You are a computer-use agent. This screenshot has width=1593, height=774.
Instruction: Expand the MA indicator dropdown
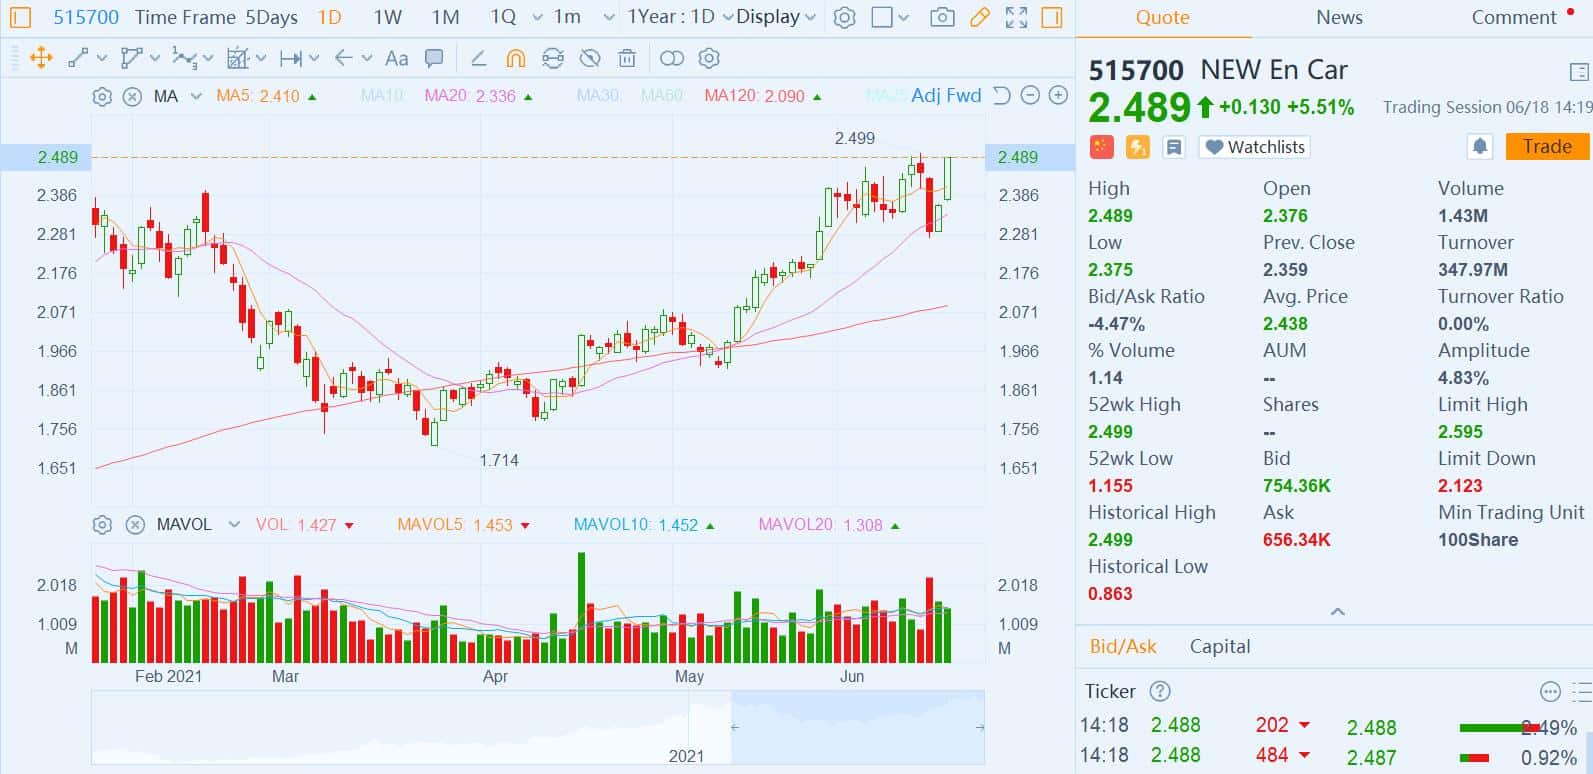coord(196,96)
